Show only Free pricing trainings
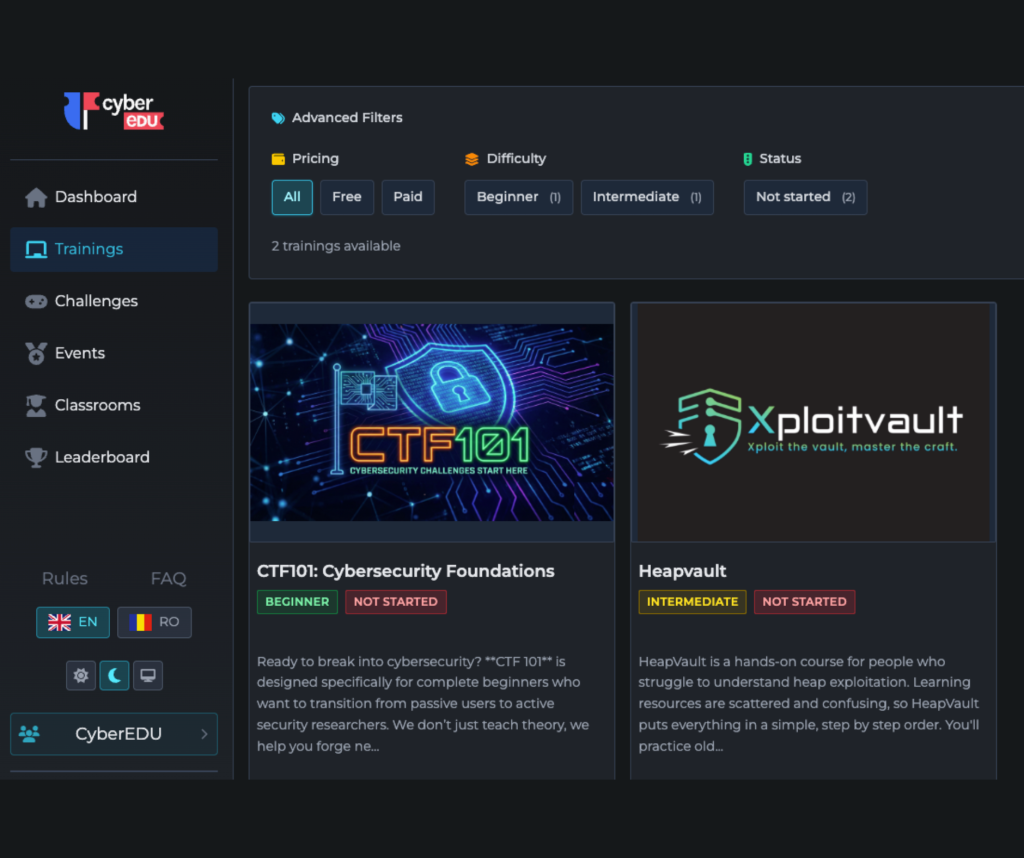The height and width of the screenshot is (858, 1024). coord(346,197)
